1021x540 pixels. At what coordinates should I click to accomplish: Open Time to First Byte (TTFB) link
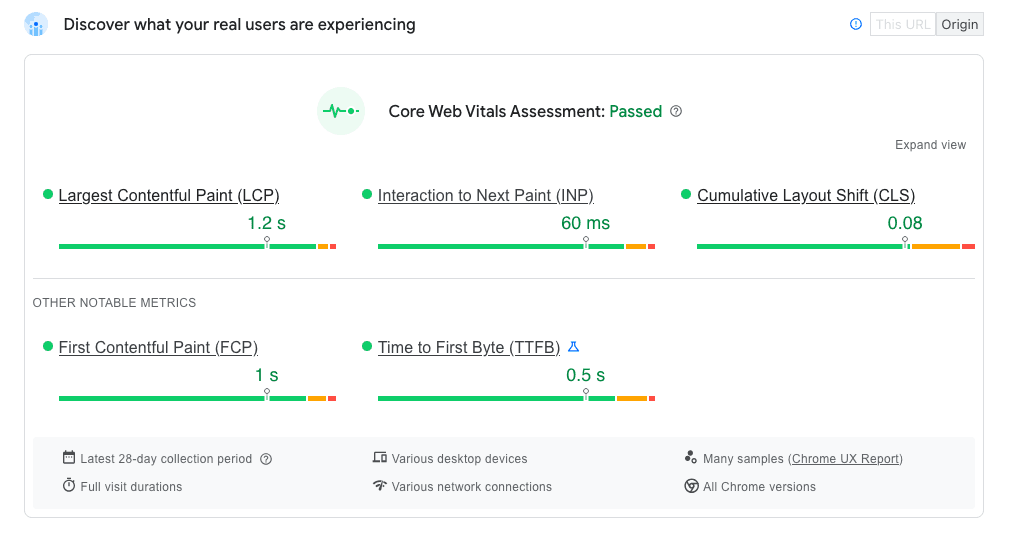[x=469, y=347]
